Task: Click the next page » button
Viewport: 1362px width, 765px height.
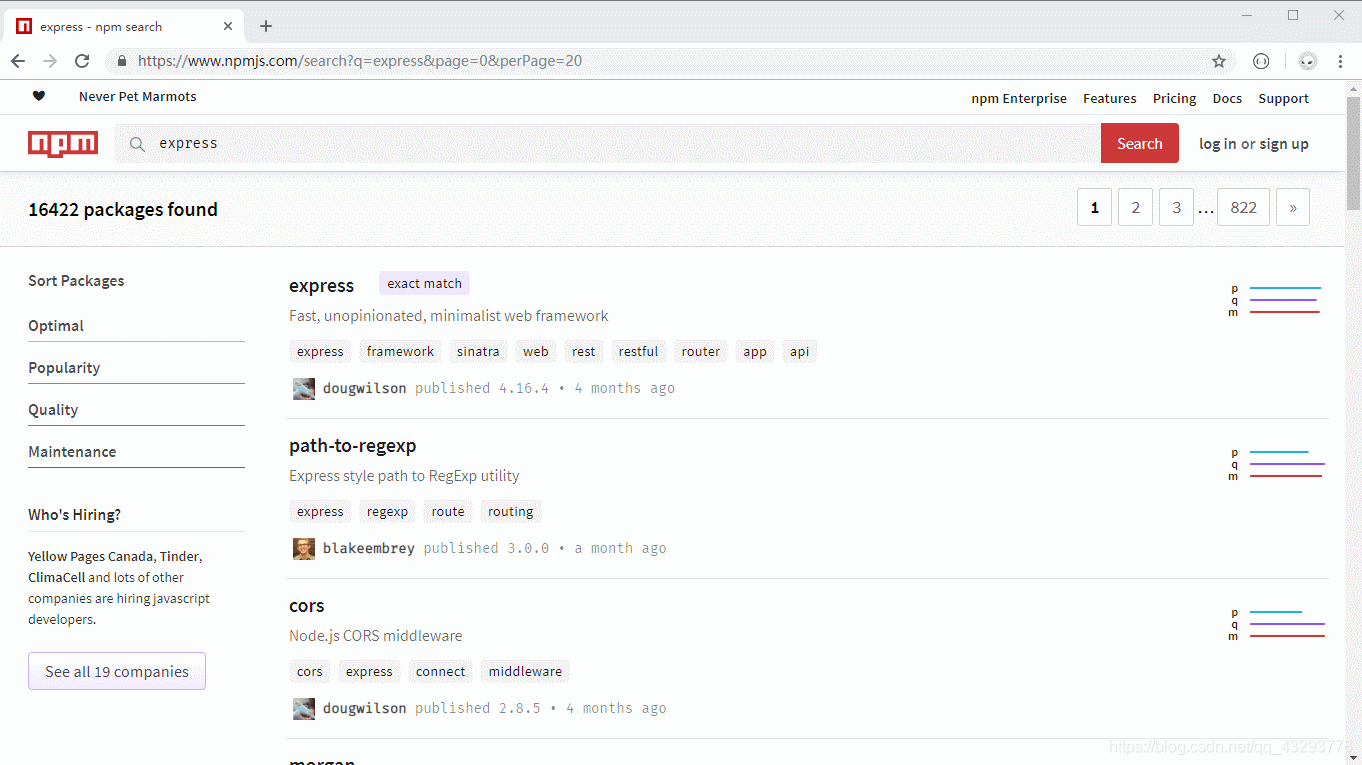Action: click(x=1293, y=207)
